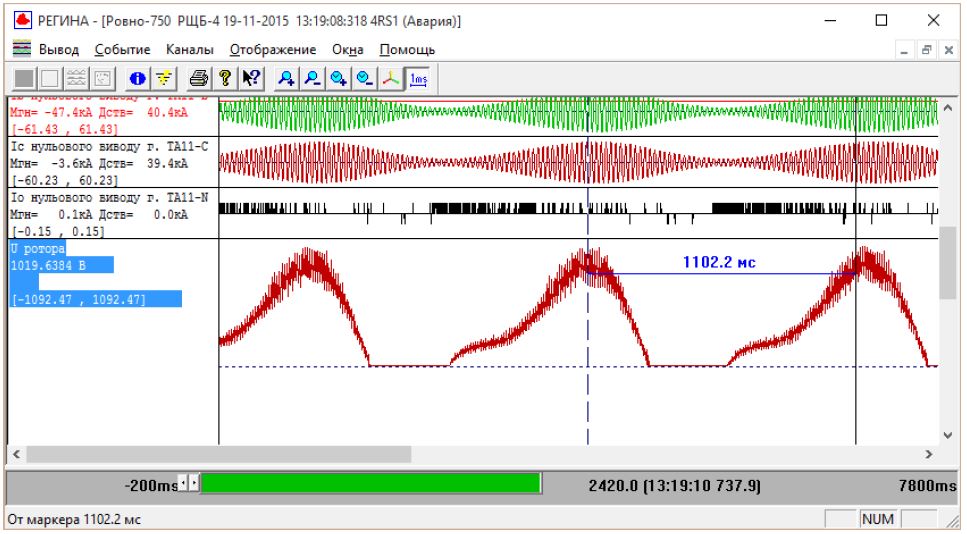Zoom out amplitude with magnifier minus
The image size is (967, 534).
(x=313, y=79)
